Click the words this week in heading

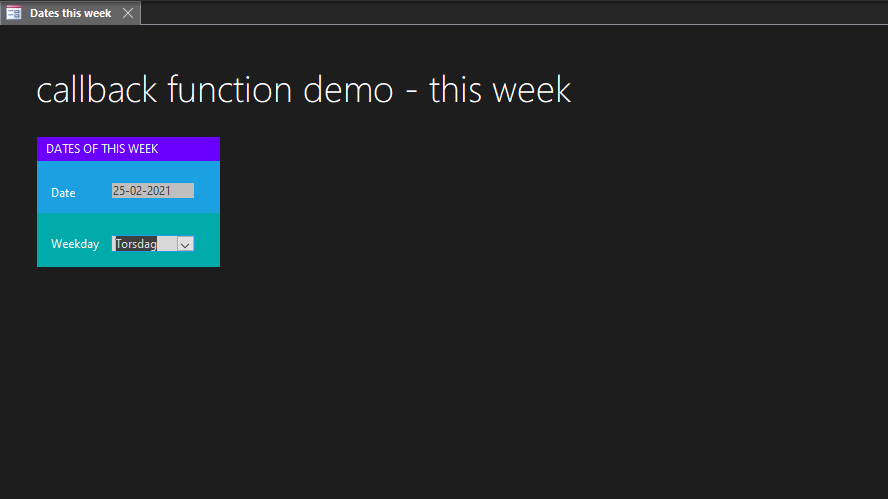[500, 90]
